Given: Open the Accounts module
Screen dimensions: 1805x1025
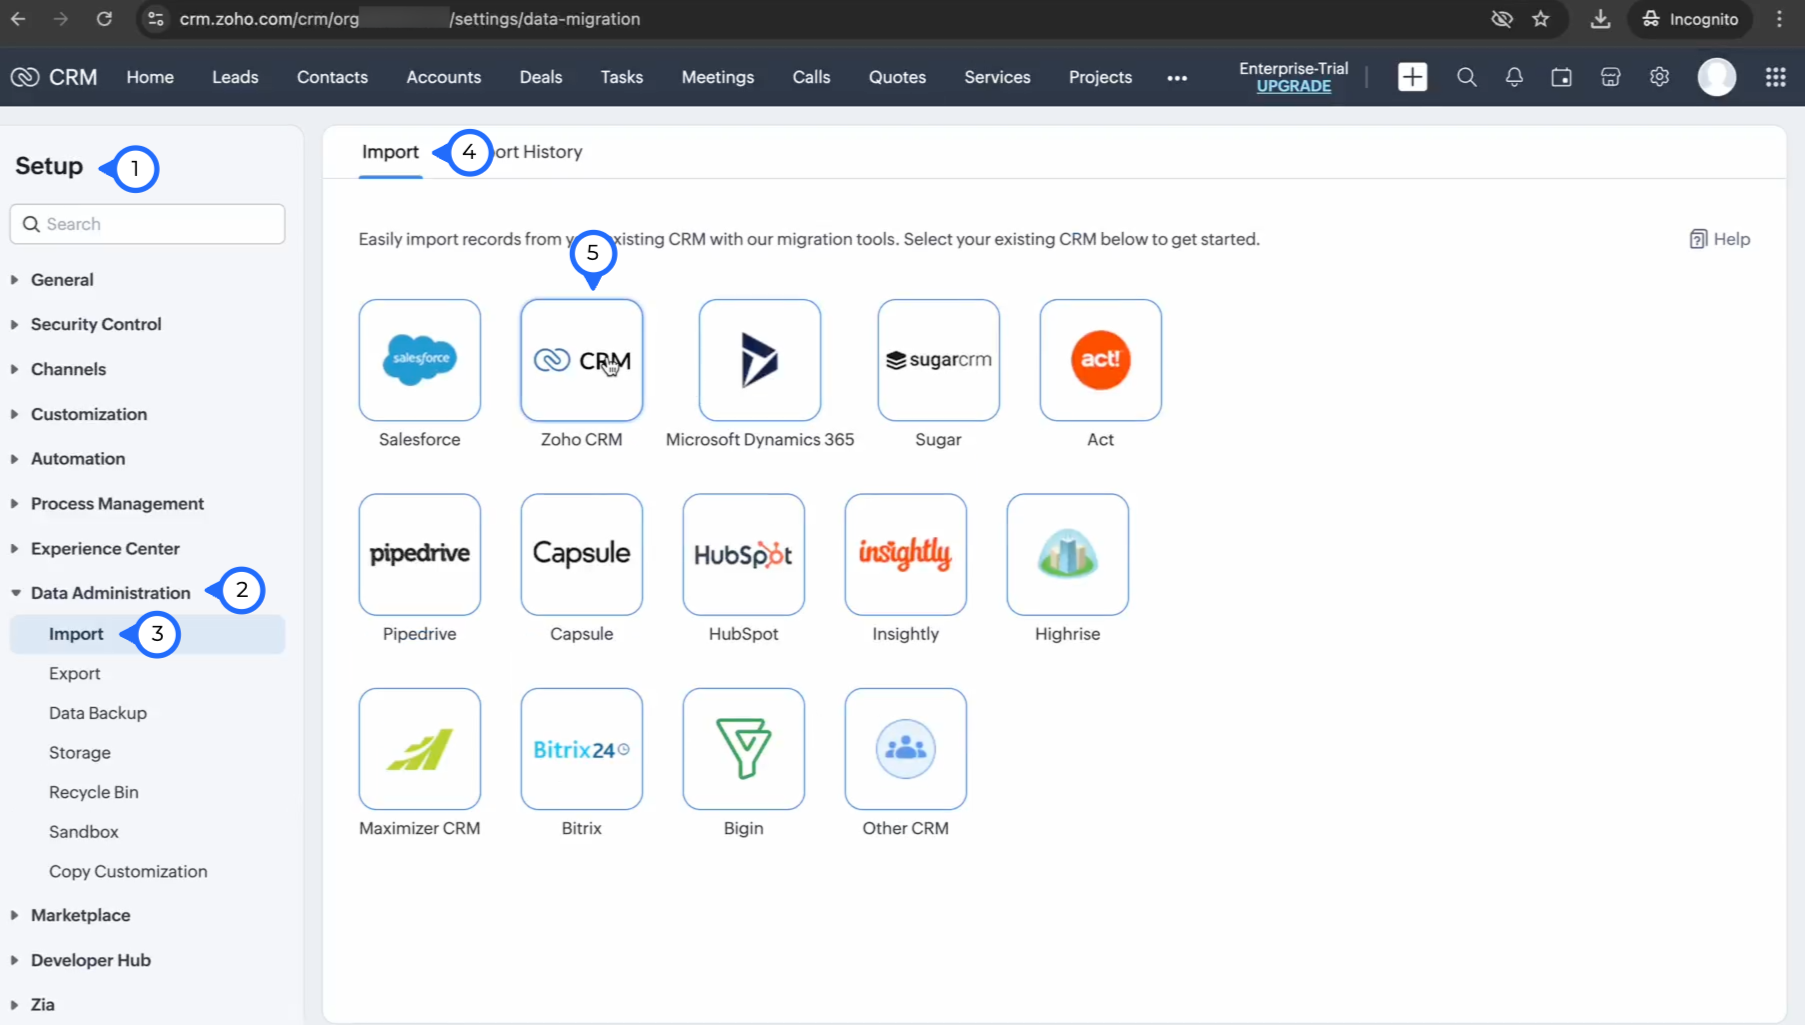Looking at the screenshot, I should (443, 77).
